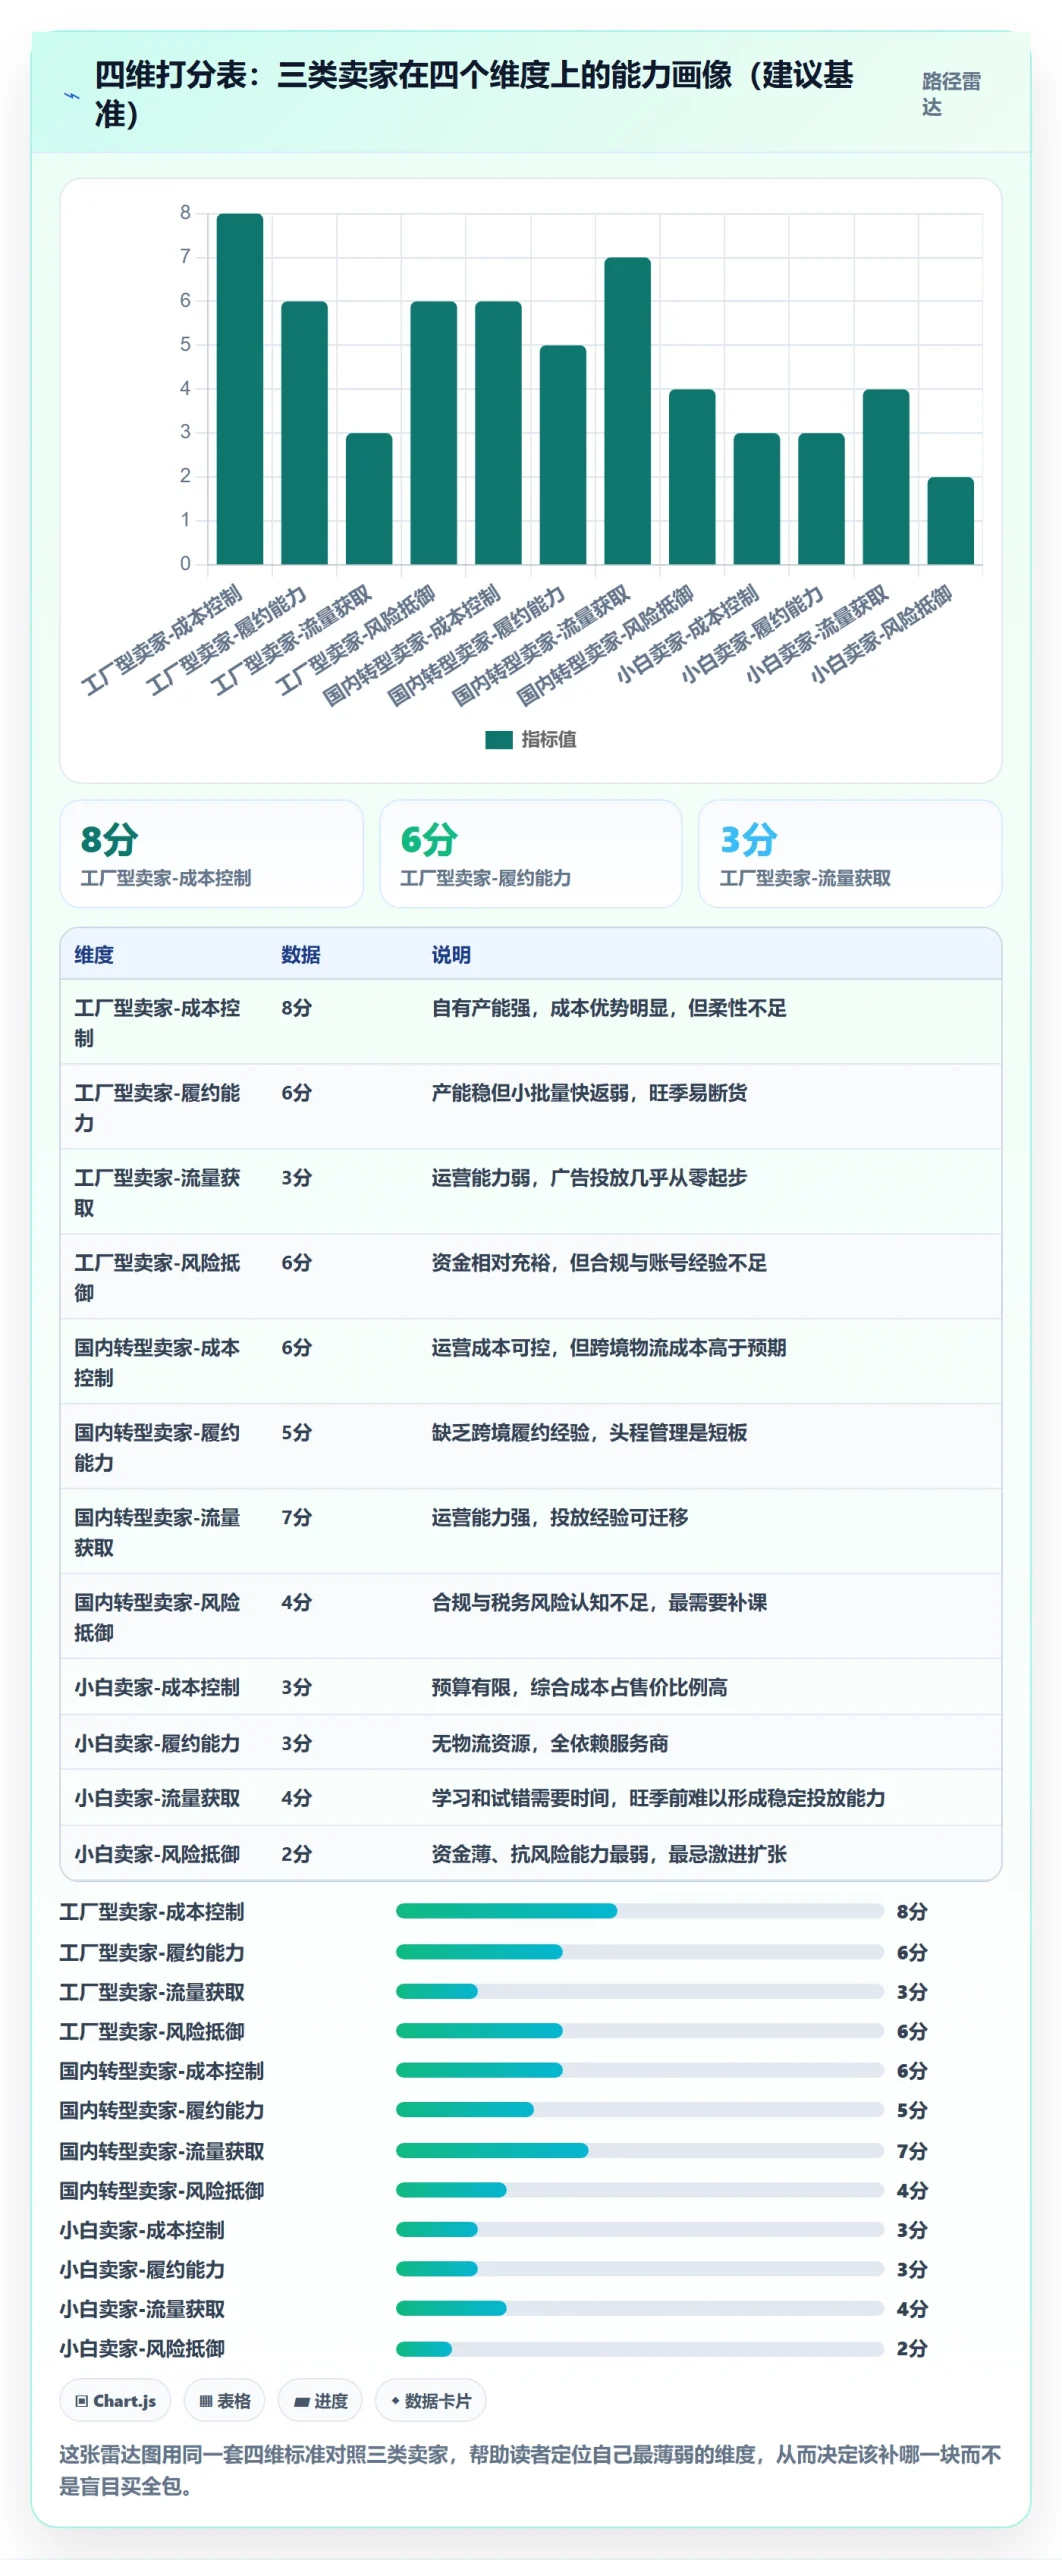Click the progress bar for 工厂型卖家-履约能力
1062x2560 pixels.
640,1952
